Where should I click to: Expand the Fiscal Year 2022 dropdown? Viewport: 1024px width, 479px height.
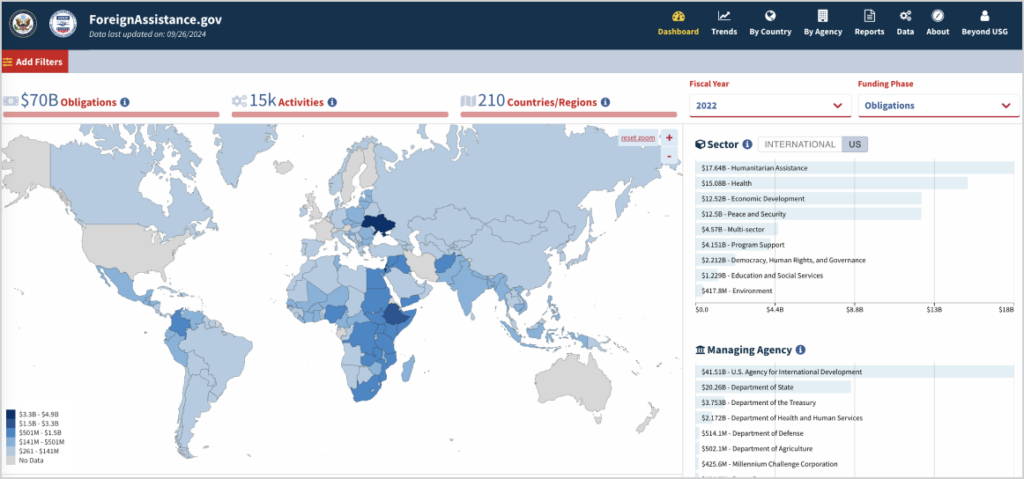click(769, 106)
